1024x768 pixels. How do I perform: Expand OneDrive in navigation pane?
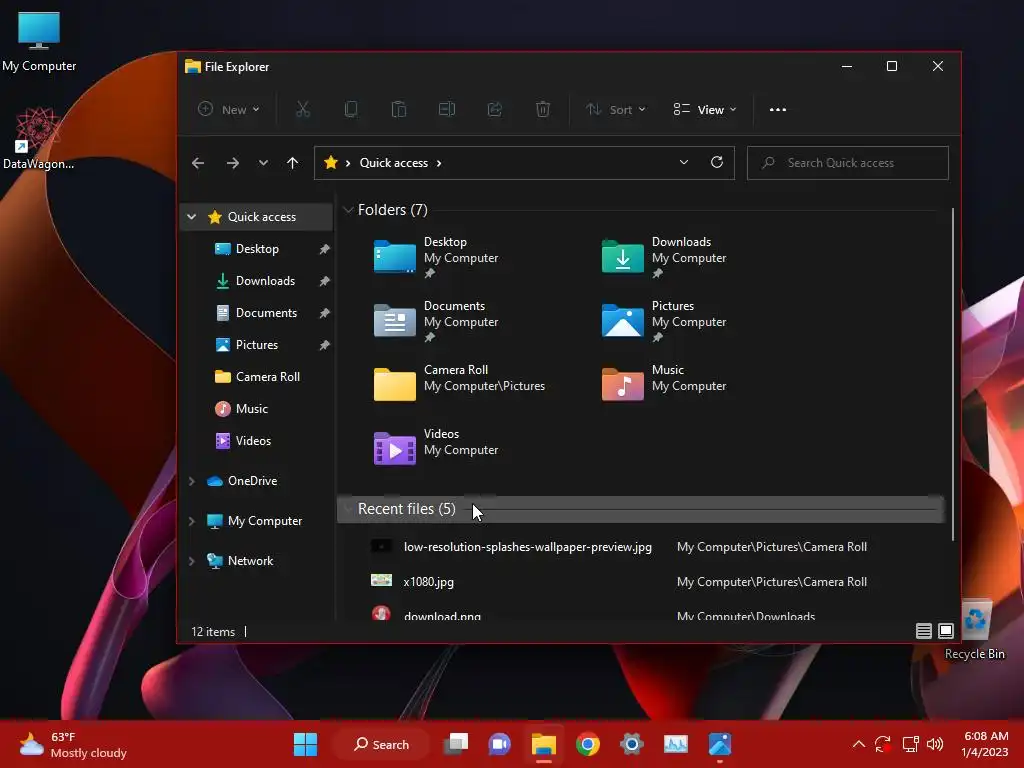click(191, 481)
